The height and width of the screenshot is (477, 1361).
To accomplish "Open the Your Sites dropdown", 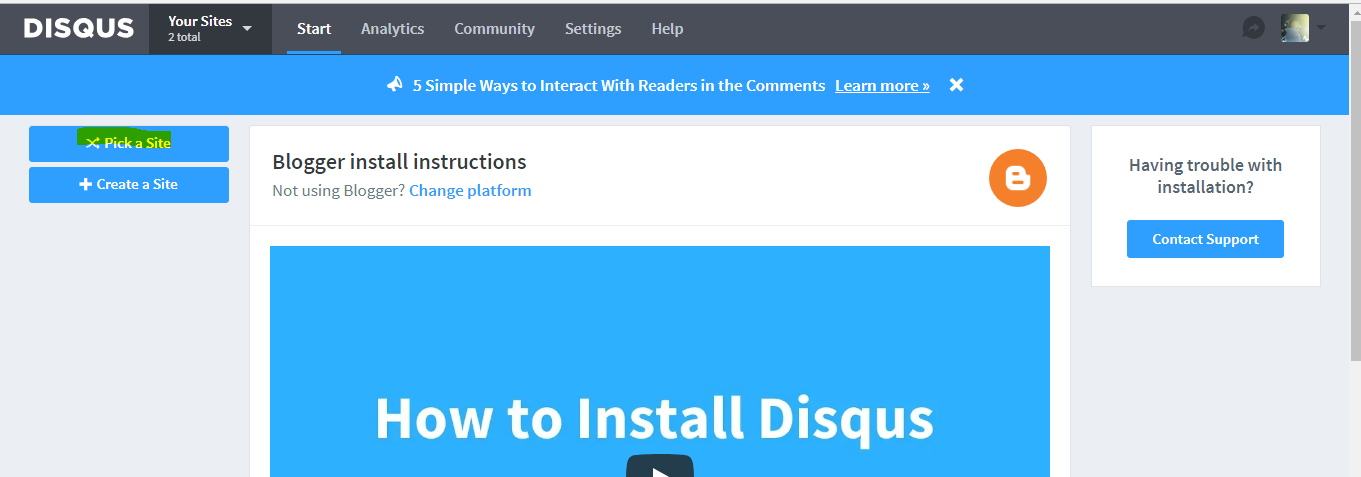I will (x=210, y=28).
